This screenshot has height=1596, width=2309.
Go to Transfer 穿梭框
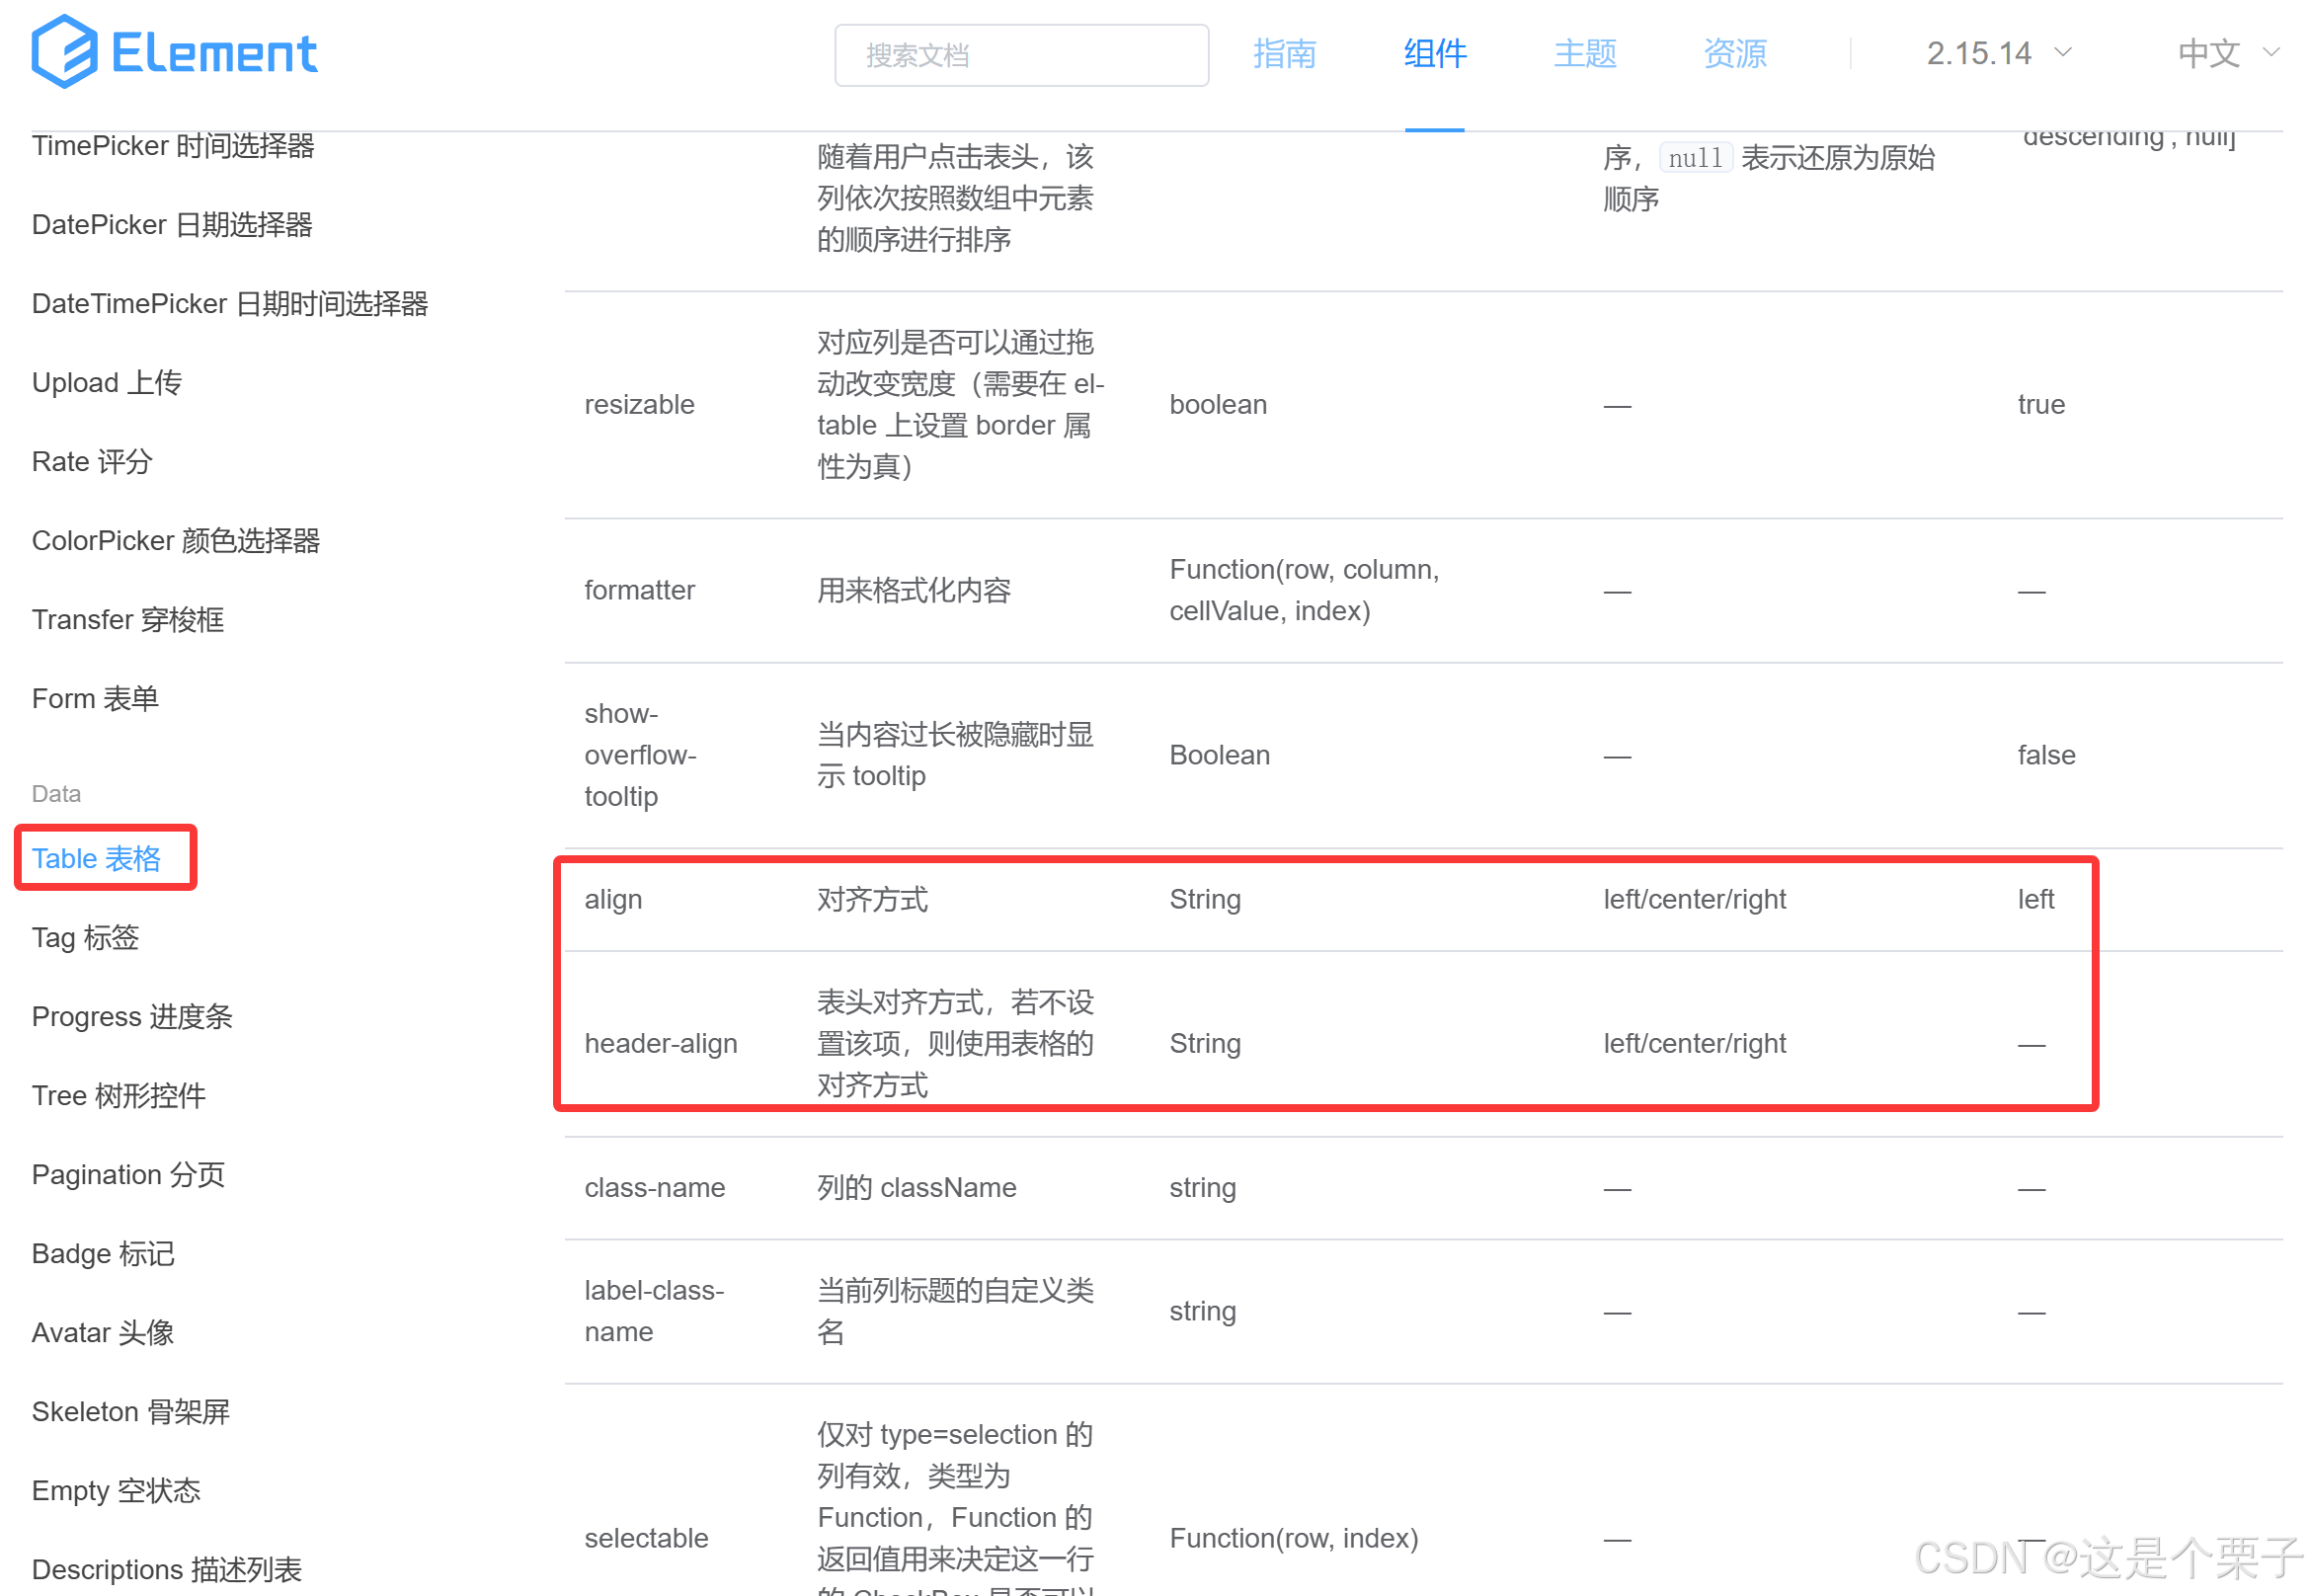tap(128, 620)
